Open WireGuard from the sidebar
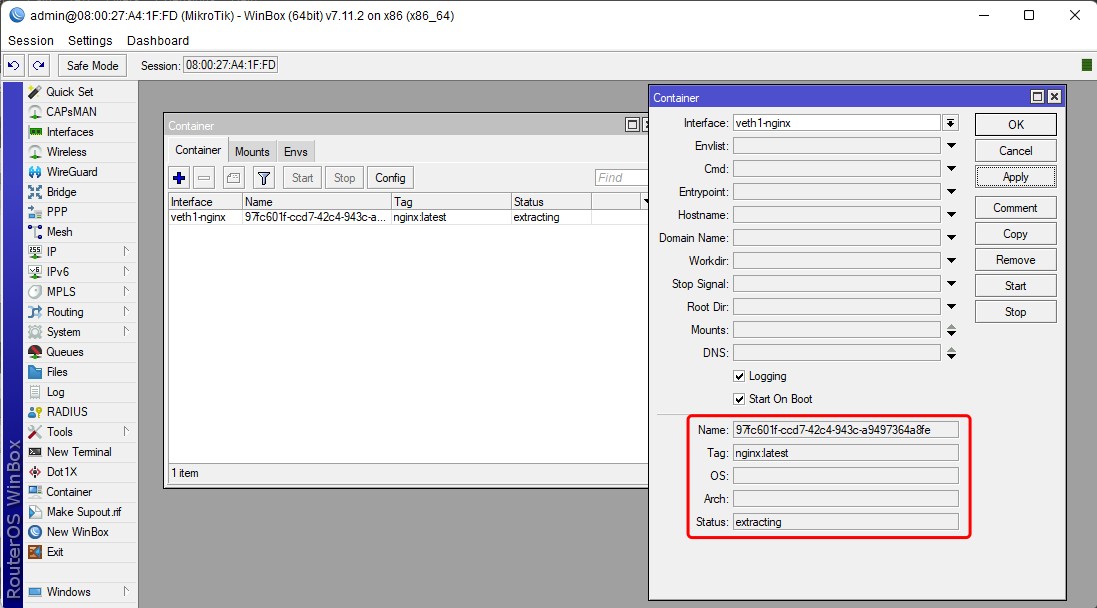 coord(71,172)
